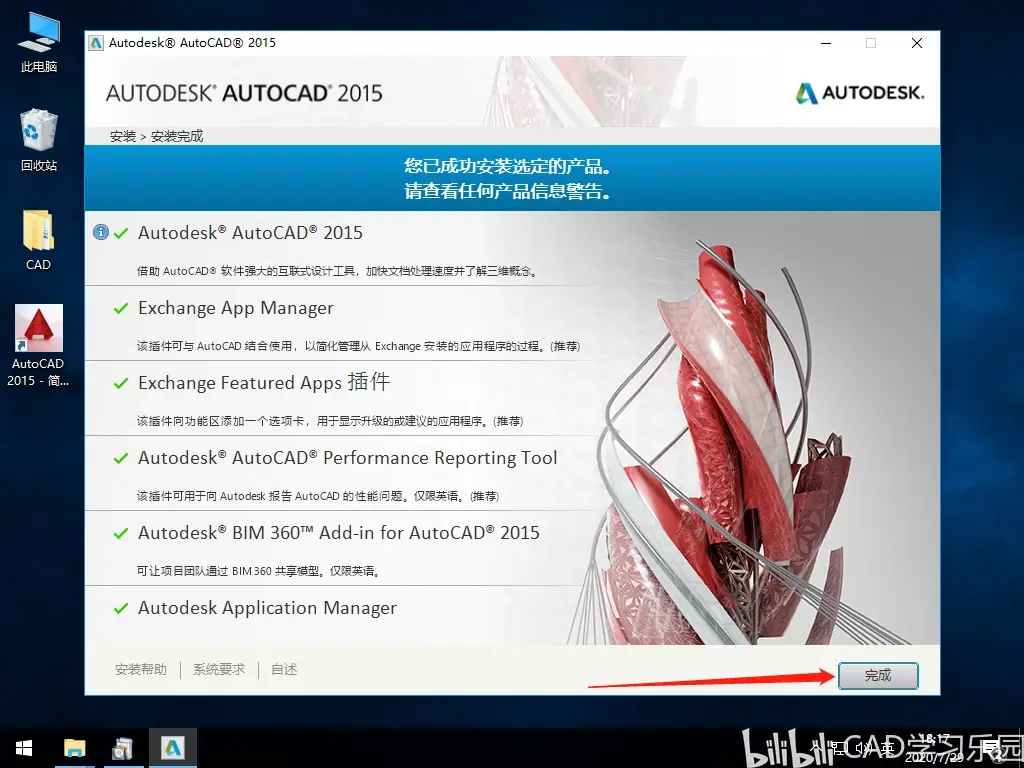
Task: Click the 可让项目团队通过 BIM 360 共享模型 description
Action: point(258,571)
